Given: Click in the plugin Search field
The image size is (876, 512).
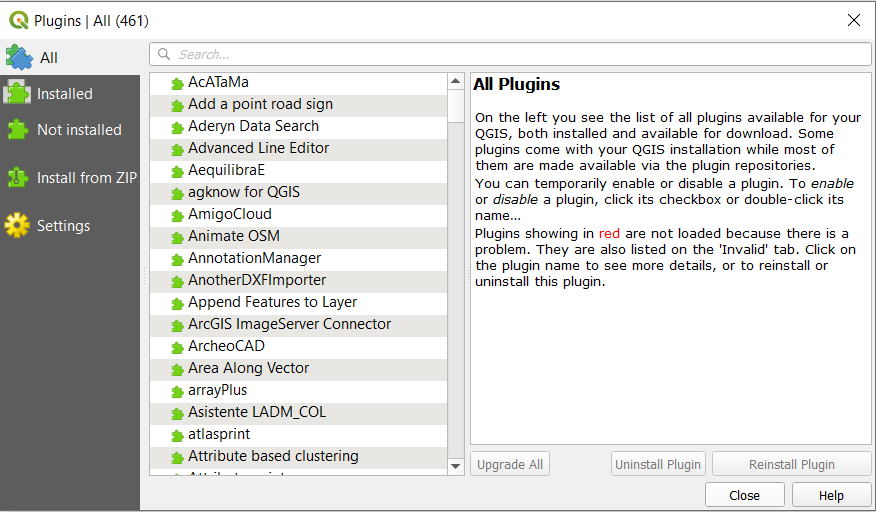Looking at the screenshot, I should click(x=510, y=54).
